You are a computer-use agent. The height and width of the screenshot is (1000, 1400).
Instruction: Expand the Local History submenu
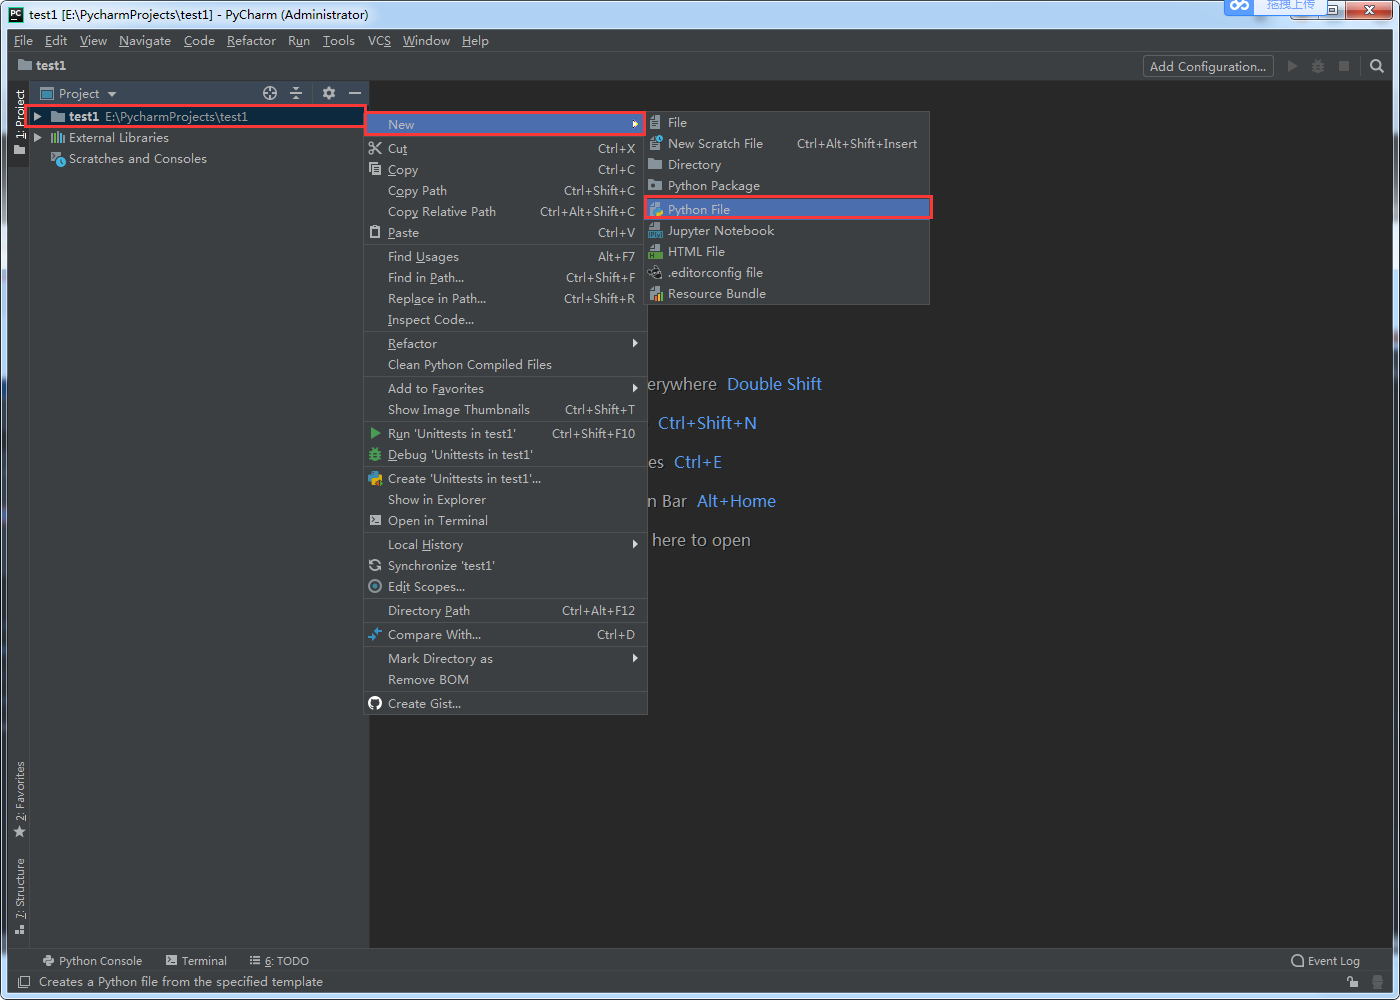(506, 544)
